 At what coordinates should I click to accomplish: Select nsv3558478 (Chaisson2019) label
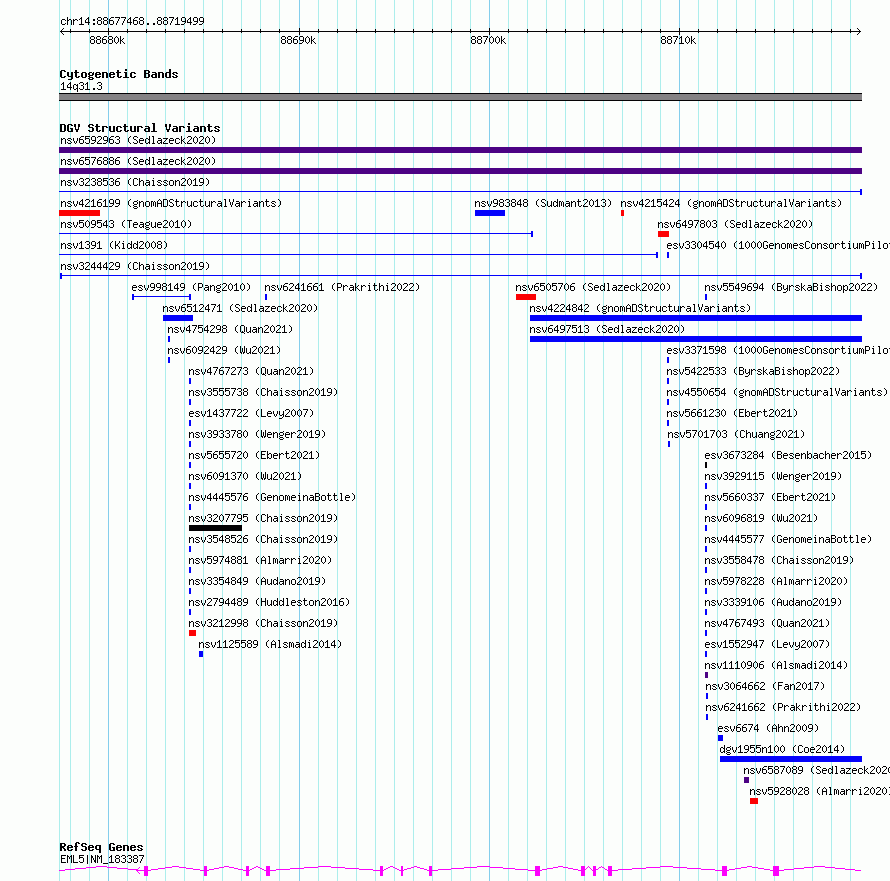pos(779,560)
